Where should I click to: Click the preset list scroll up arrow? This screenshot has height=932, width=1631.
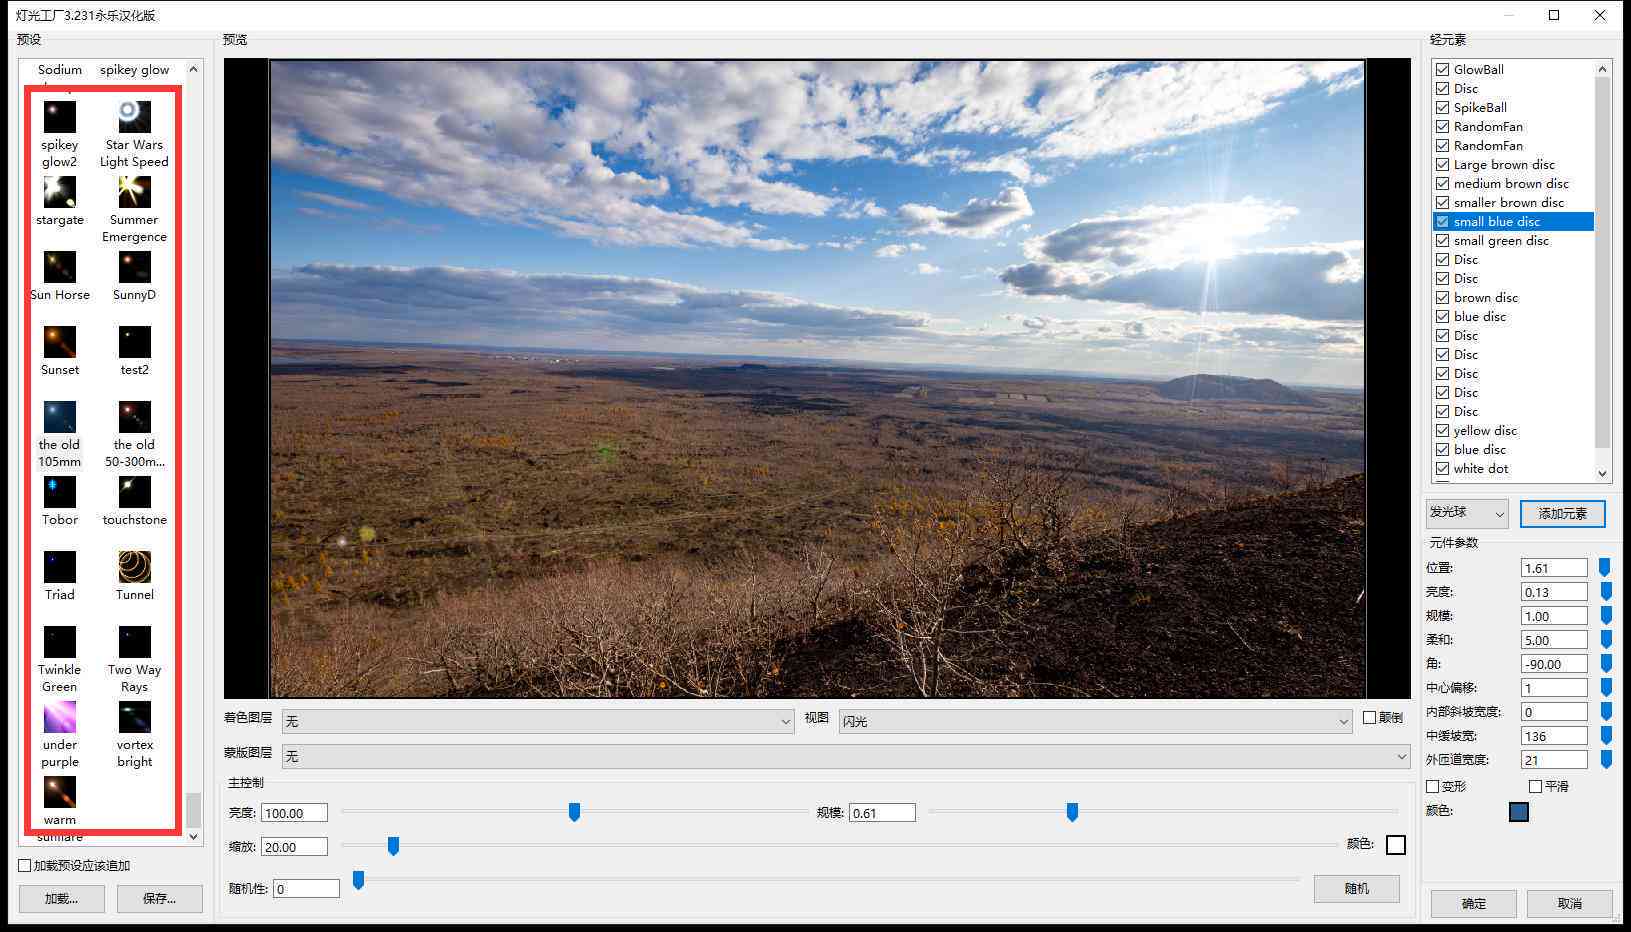[x=194, y=69]
